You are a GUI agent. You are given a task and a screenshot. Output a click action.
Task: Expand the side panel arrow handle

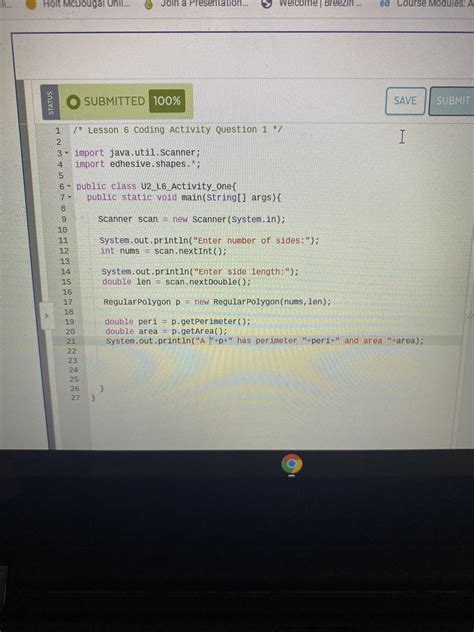(x=47, y=316)
